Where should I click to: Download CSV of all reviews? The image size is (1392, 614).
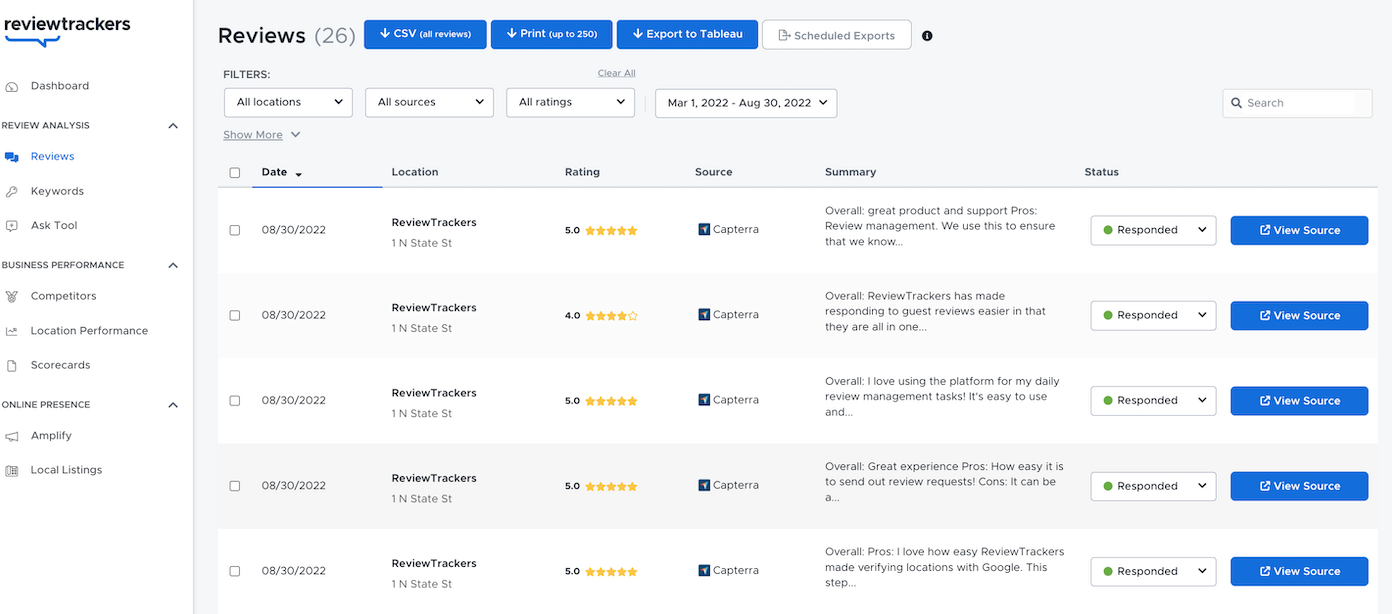425,34
